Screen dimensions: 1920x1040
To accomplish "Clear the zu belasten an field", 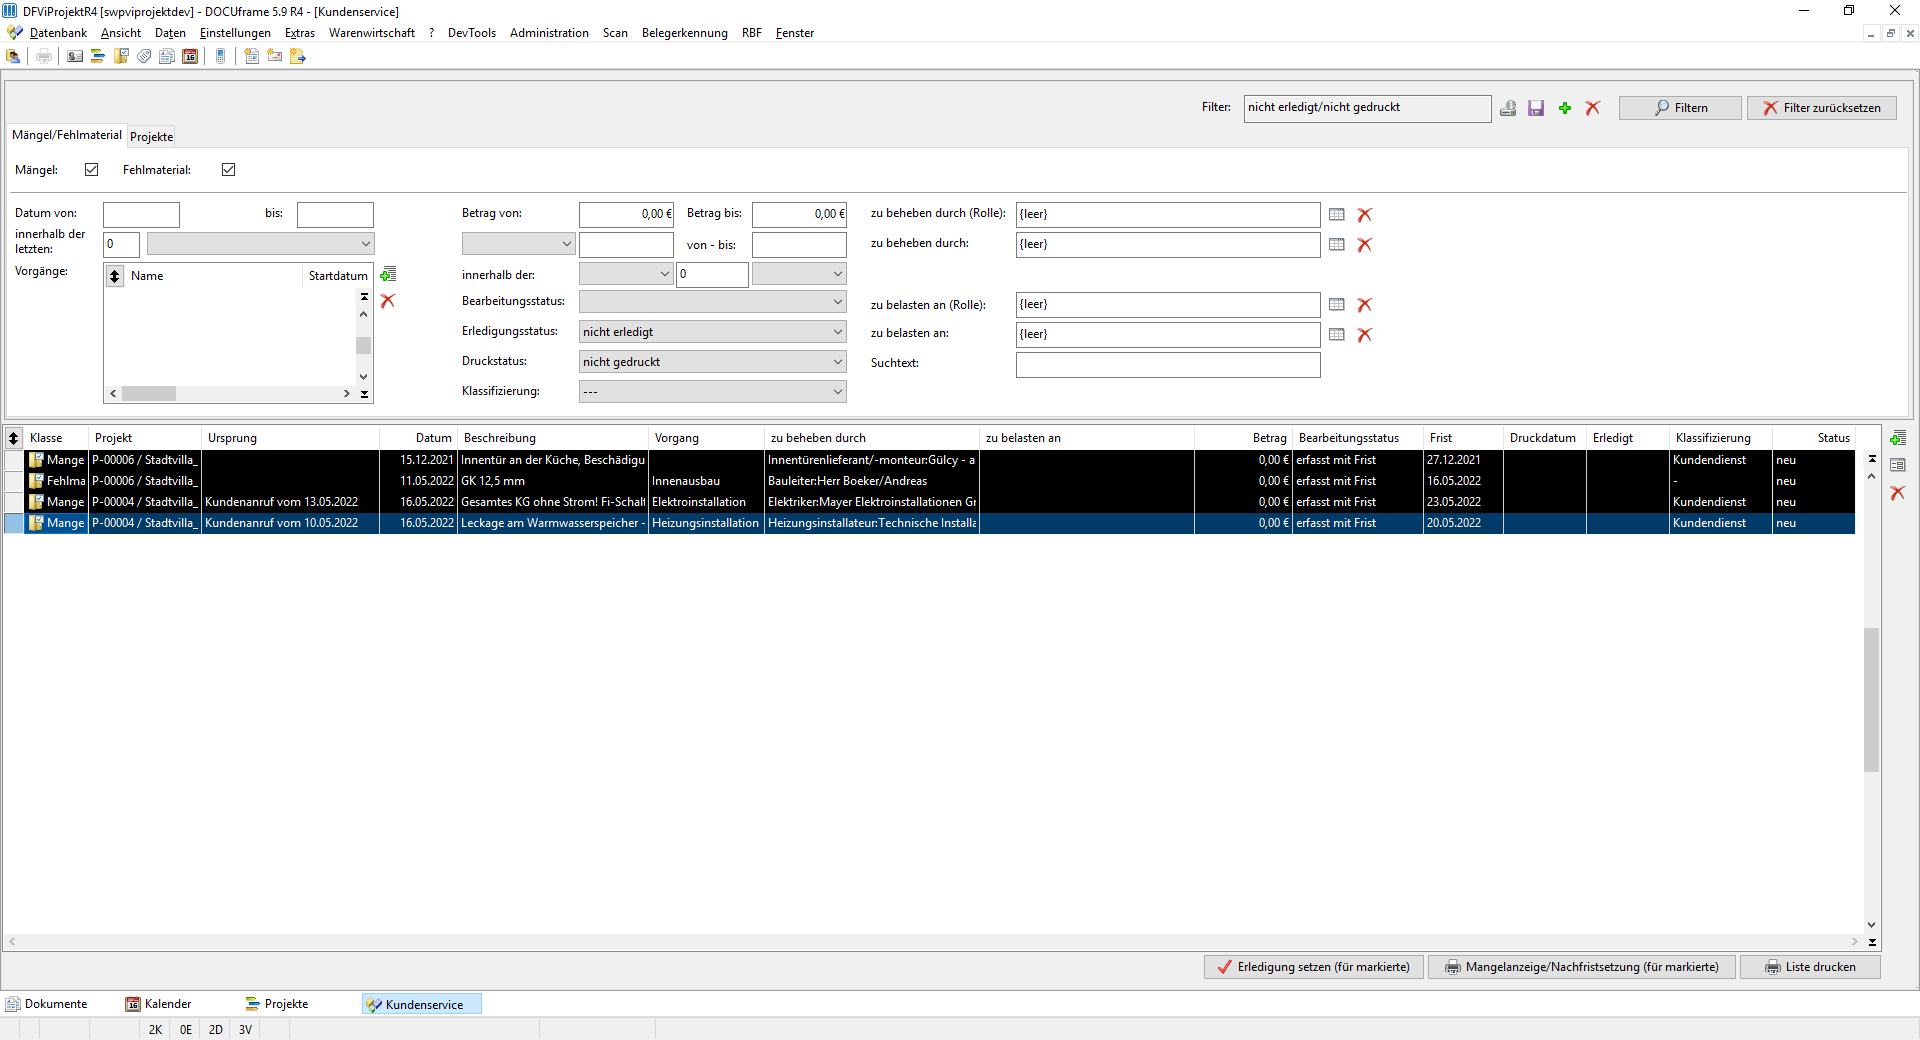I will pyautogui.click(x=1365, y=334).
